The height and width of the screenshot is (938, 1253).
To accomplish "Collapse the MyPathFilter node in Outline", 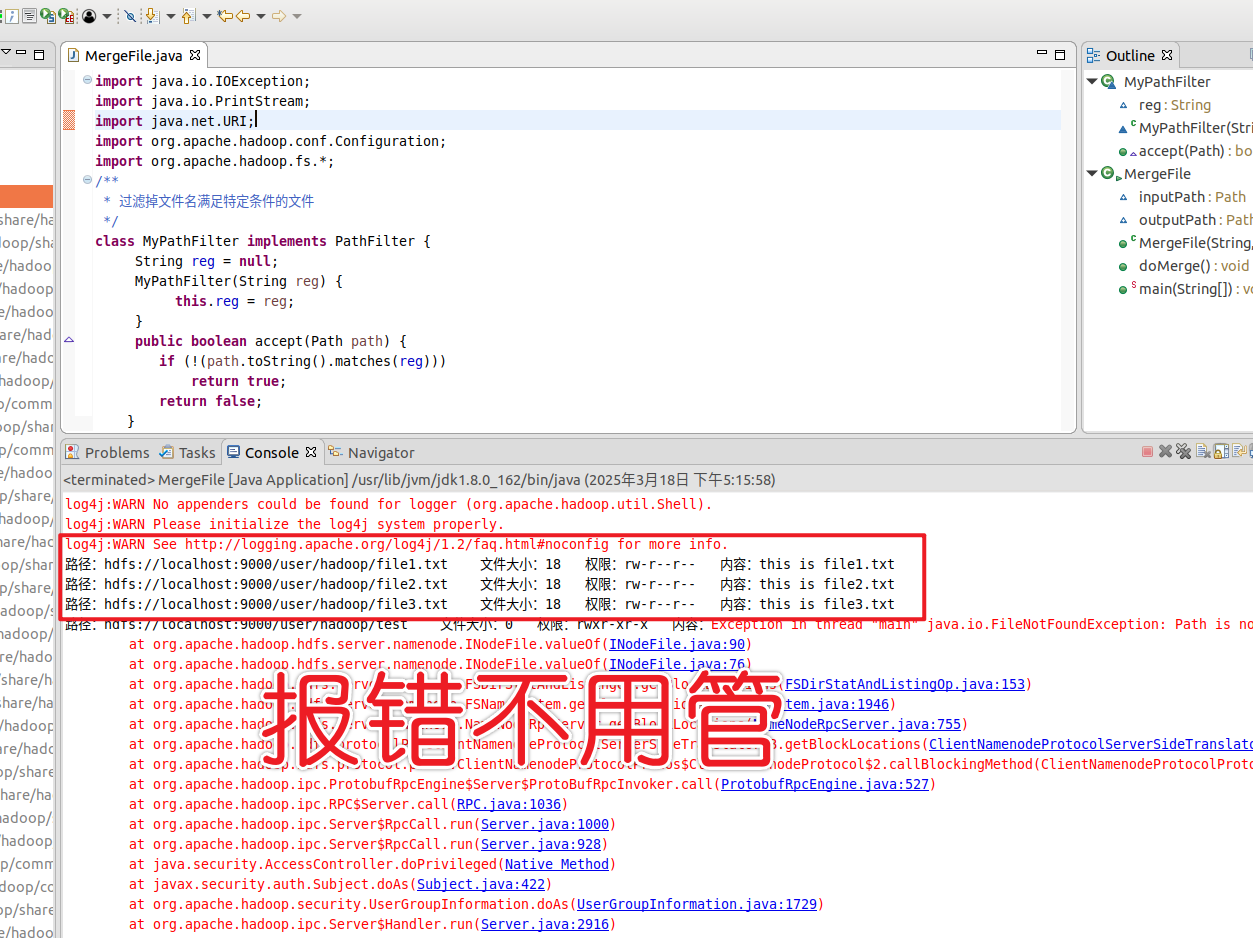I will (x=1093, y=82).
